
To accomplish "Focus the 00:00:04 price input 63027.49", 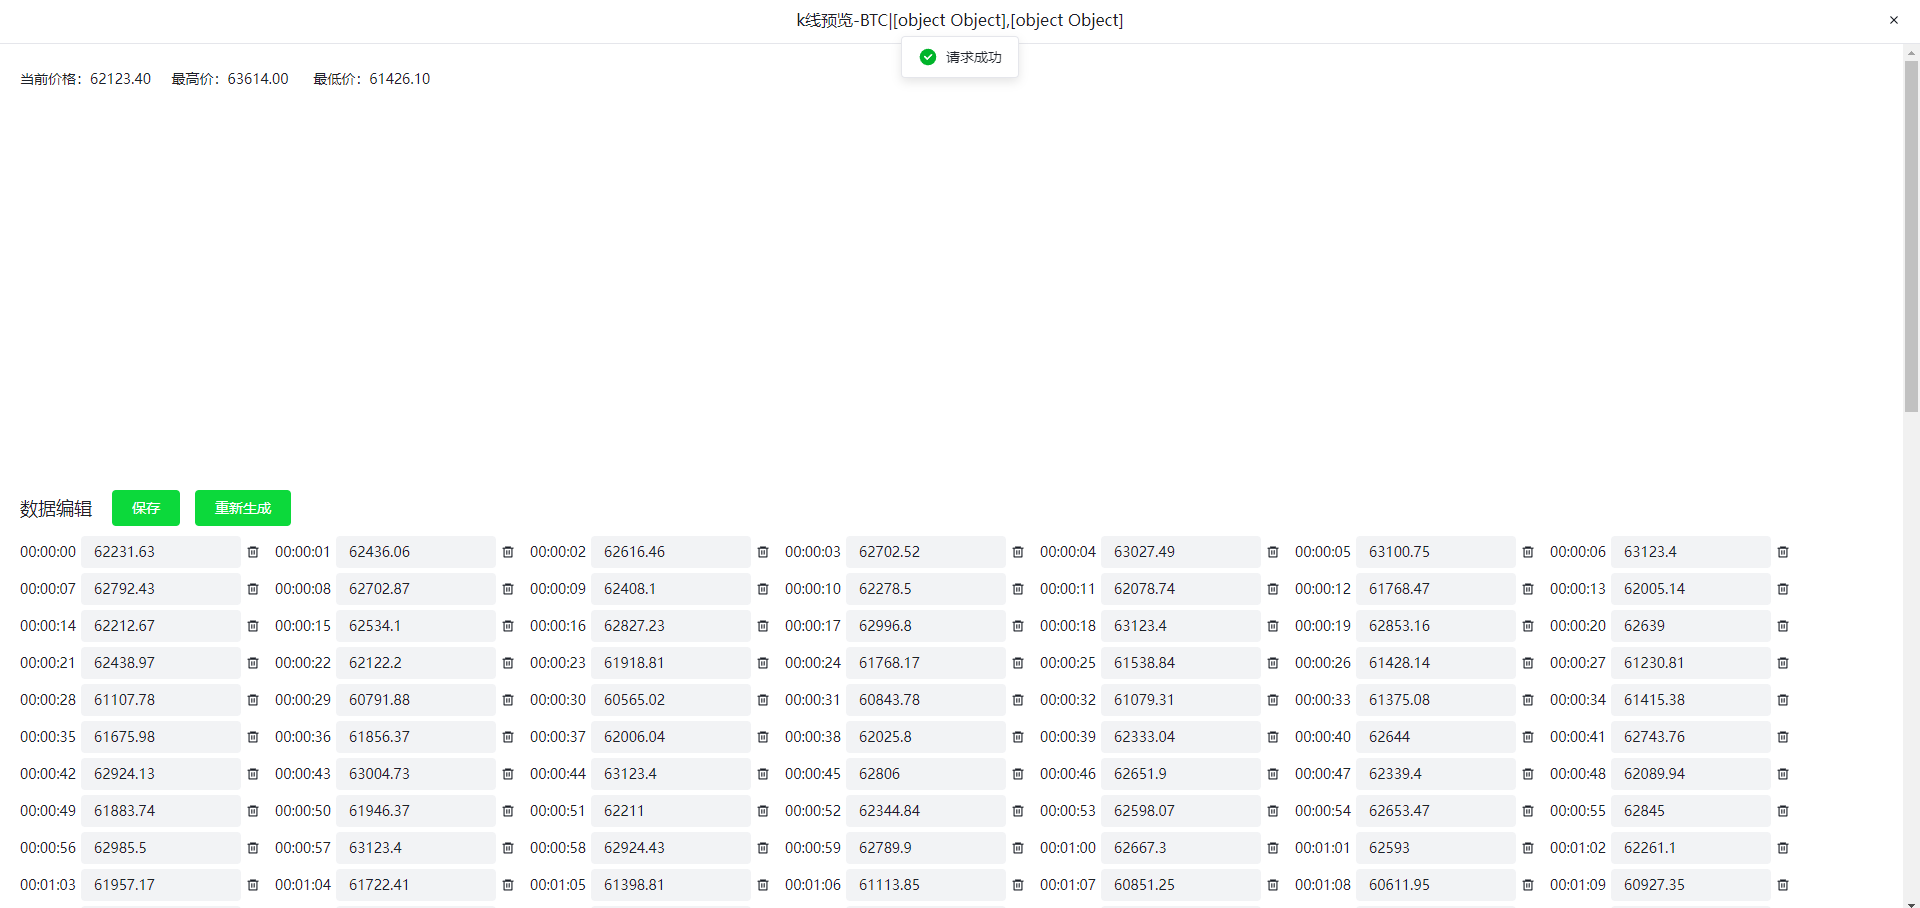I will point(1180,552).
